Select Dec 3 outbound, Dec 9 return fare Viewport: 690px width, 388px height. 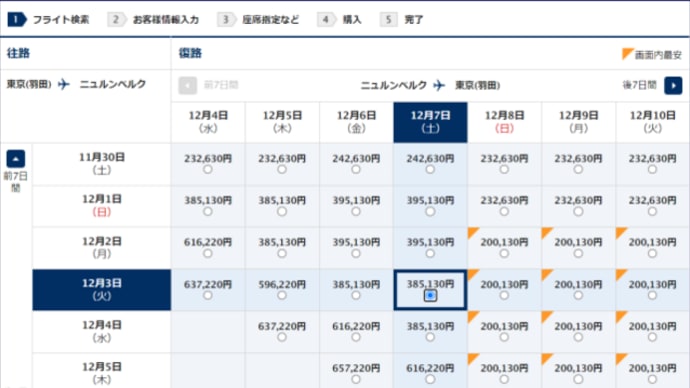pos(578,295)
